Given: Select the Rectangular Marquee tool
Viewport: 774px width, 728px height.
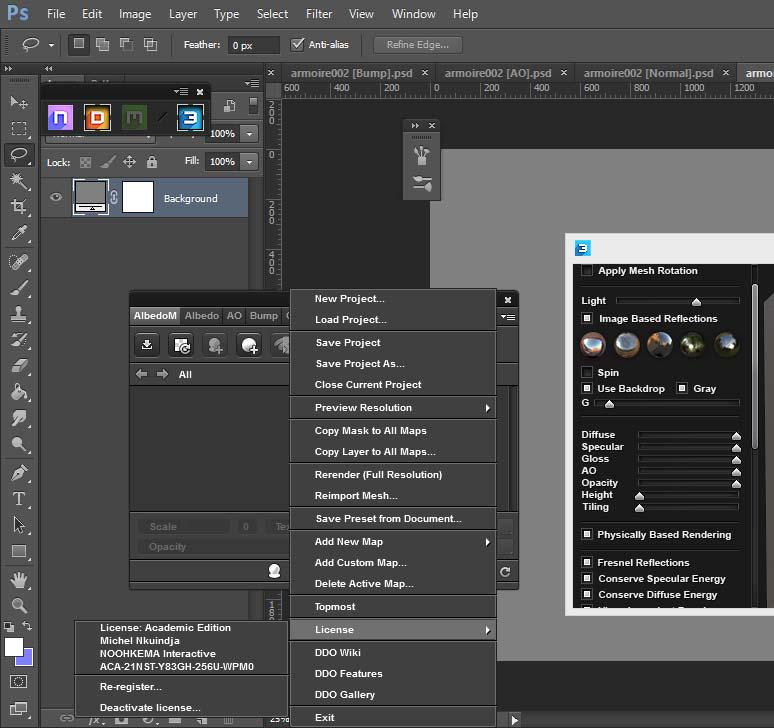Looking at the screenshot, I should (19, 128).
